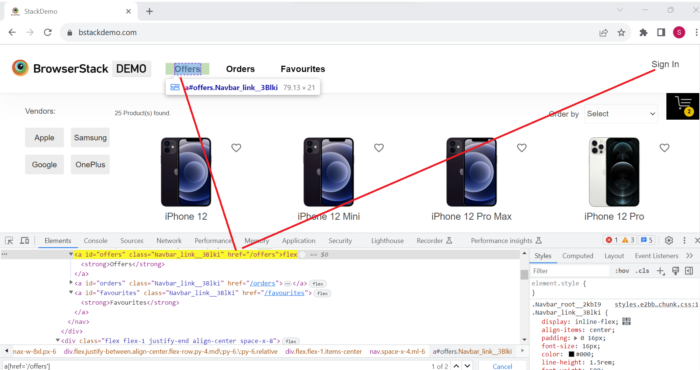Open the Order by Select dropdown
The width and height of the screenshot is (700, 370).
tap(621, 114)
